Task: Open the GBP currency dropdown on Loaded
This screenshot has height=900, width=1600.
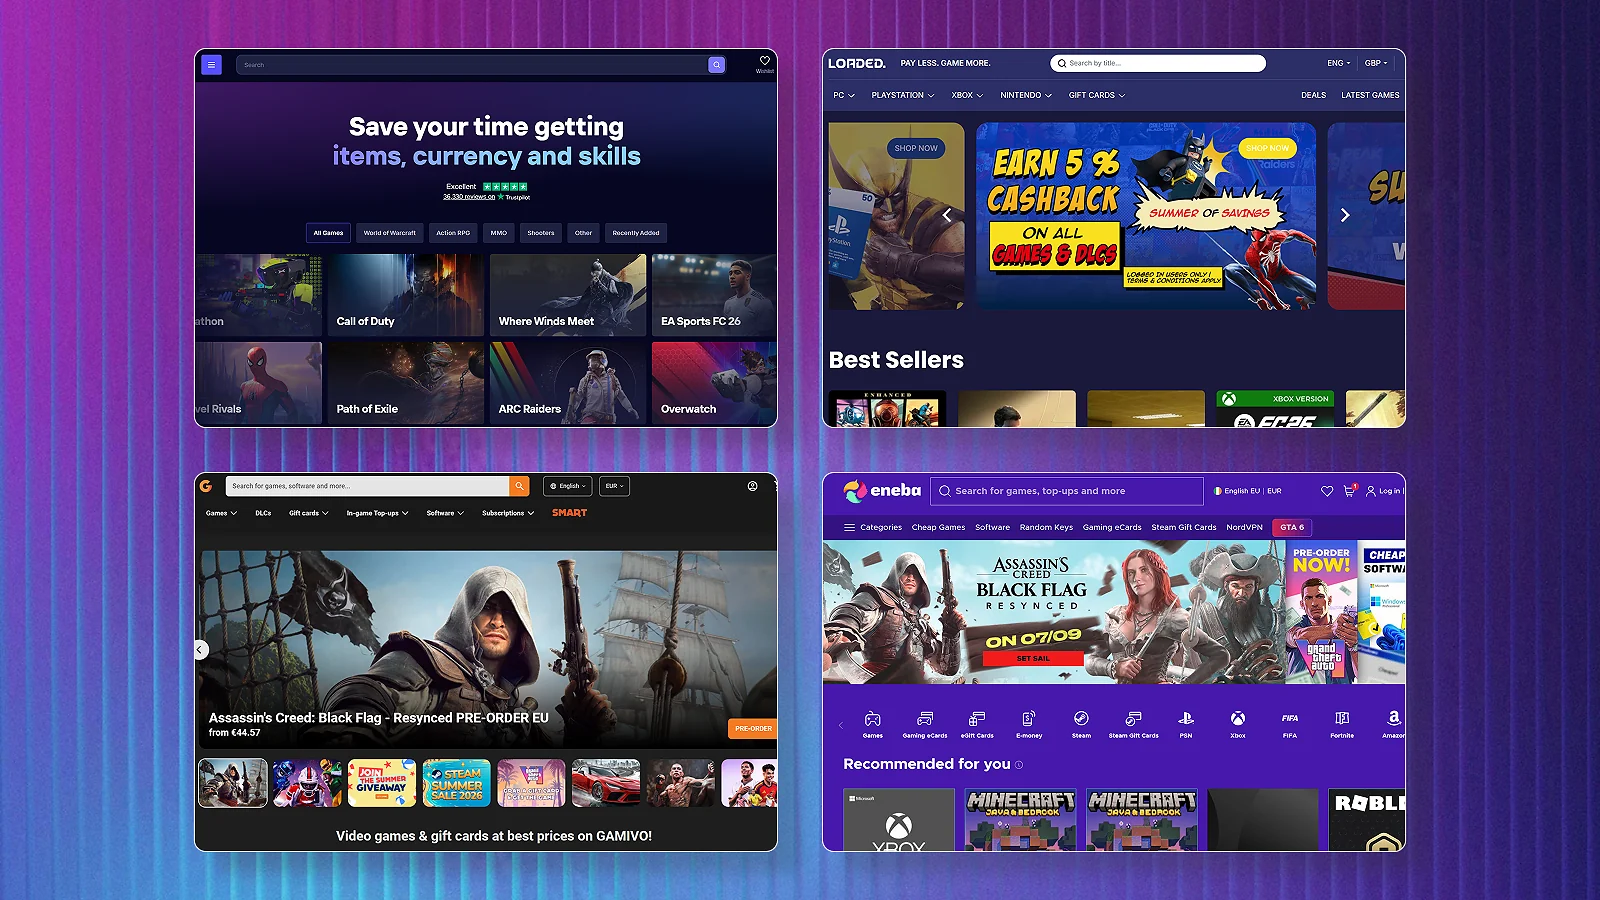Action: pos(1376,63)
